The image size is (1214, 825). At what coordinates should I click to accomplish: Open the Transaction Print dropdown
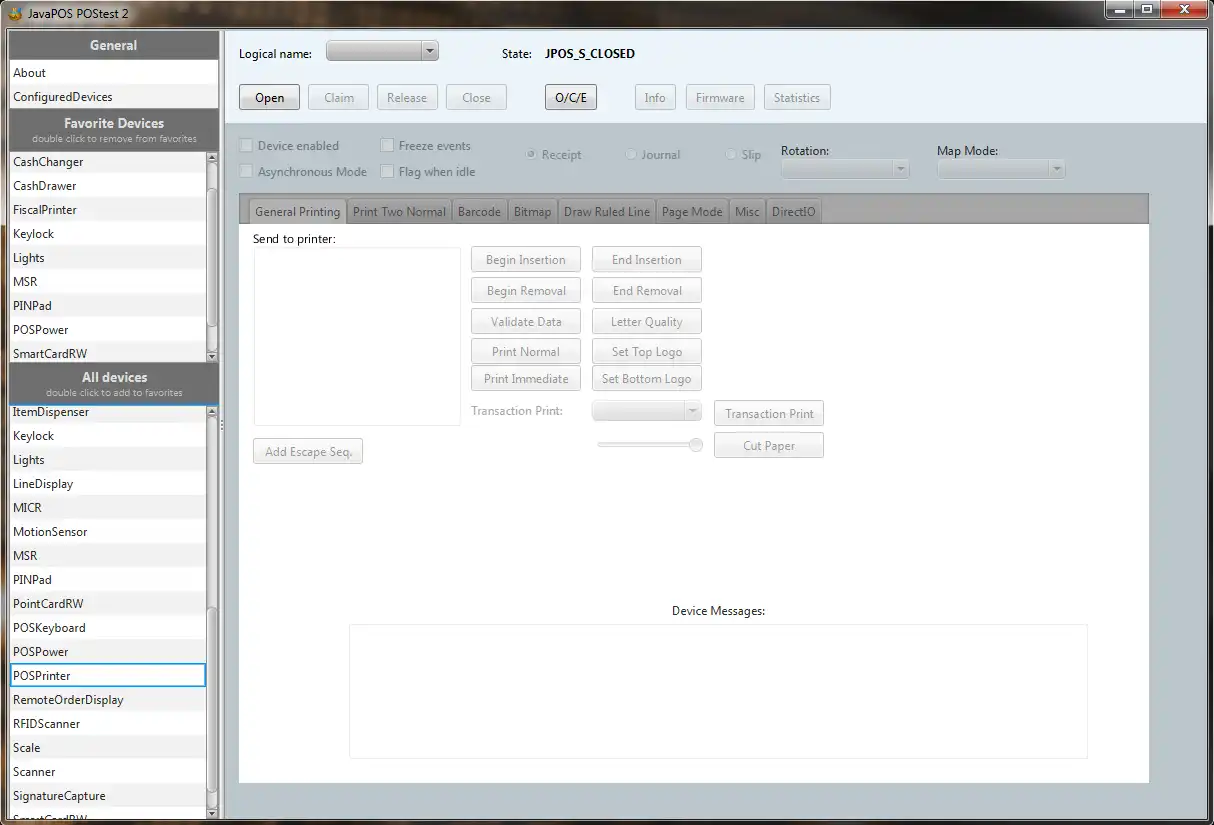click(647, 411)
